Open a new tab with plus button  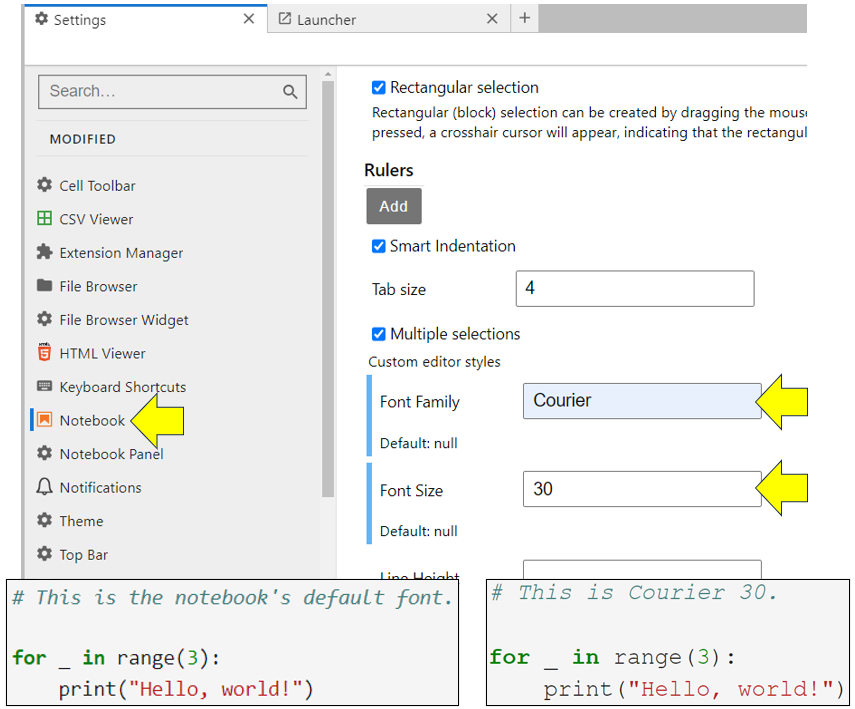coord(525,18)
